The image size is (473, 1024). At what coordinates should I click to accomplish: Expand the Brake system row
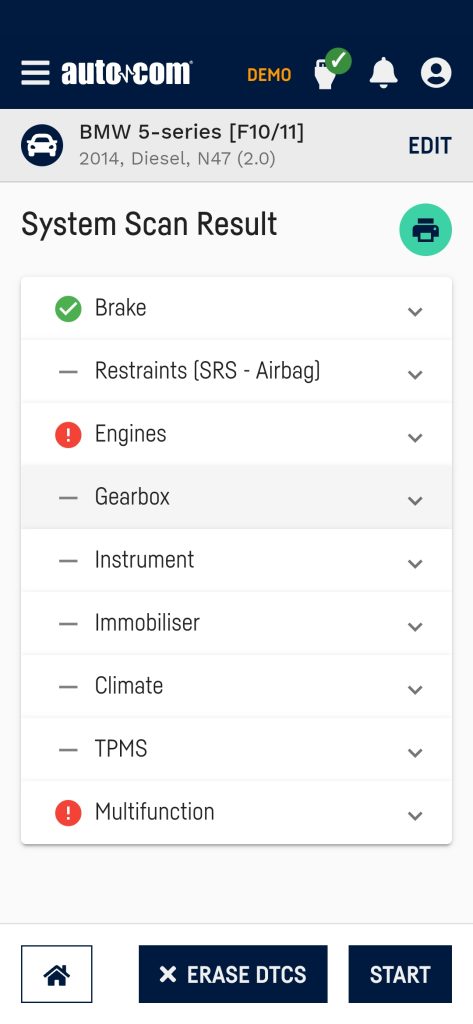(236, 308)
